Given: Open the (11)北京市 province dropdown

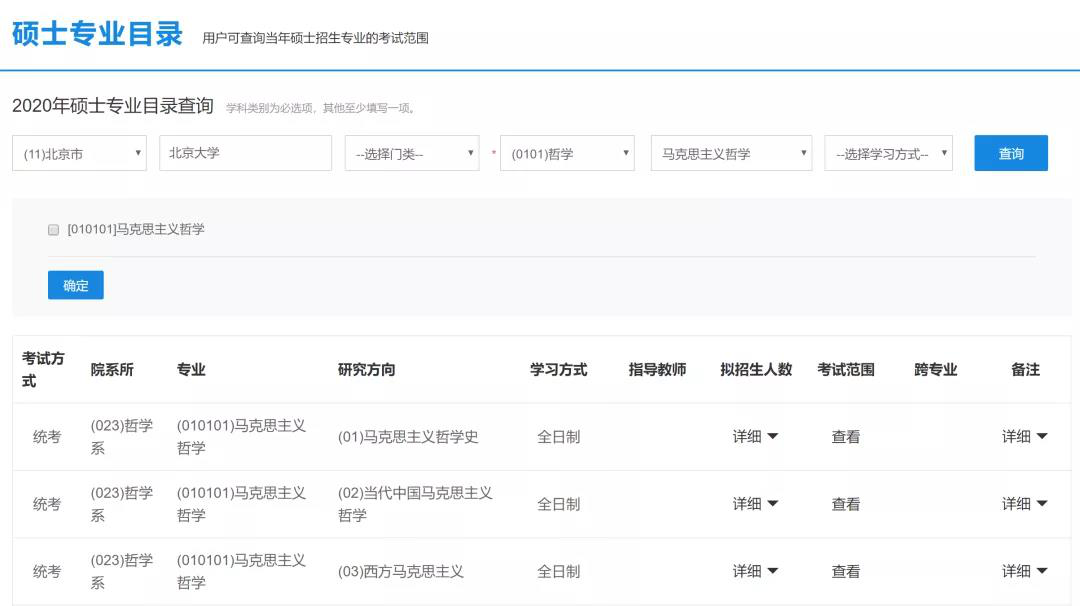Looking at the screenshot, I should [79, 154].
